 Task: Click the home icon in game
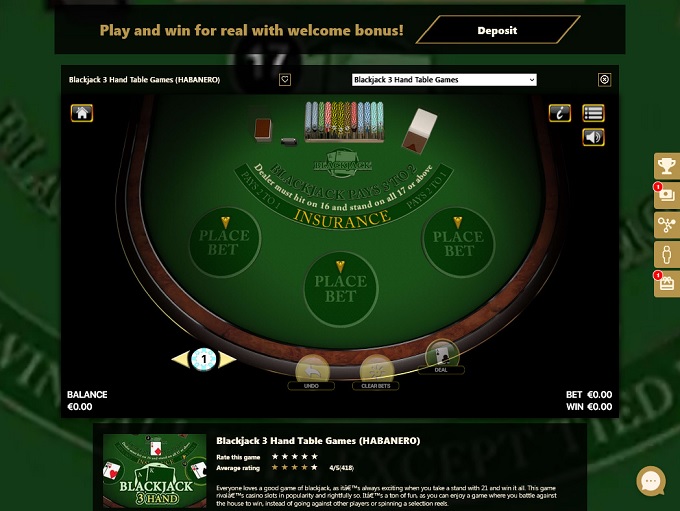[82, 113]
